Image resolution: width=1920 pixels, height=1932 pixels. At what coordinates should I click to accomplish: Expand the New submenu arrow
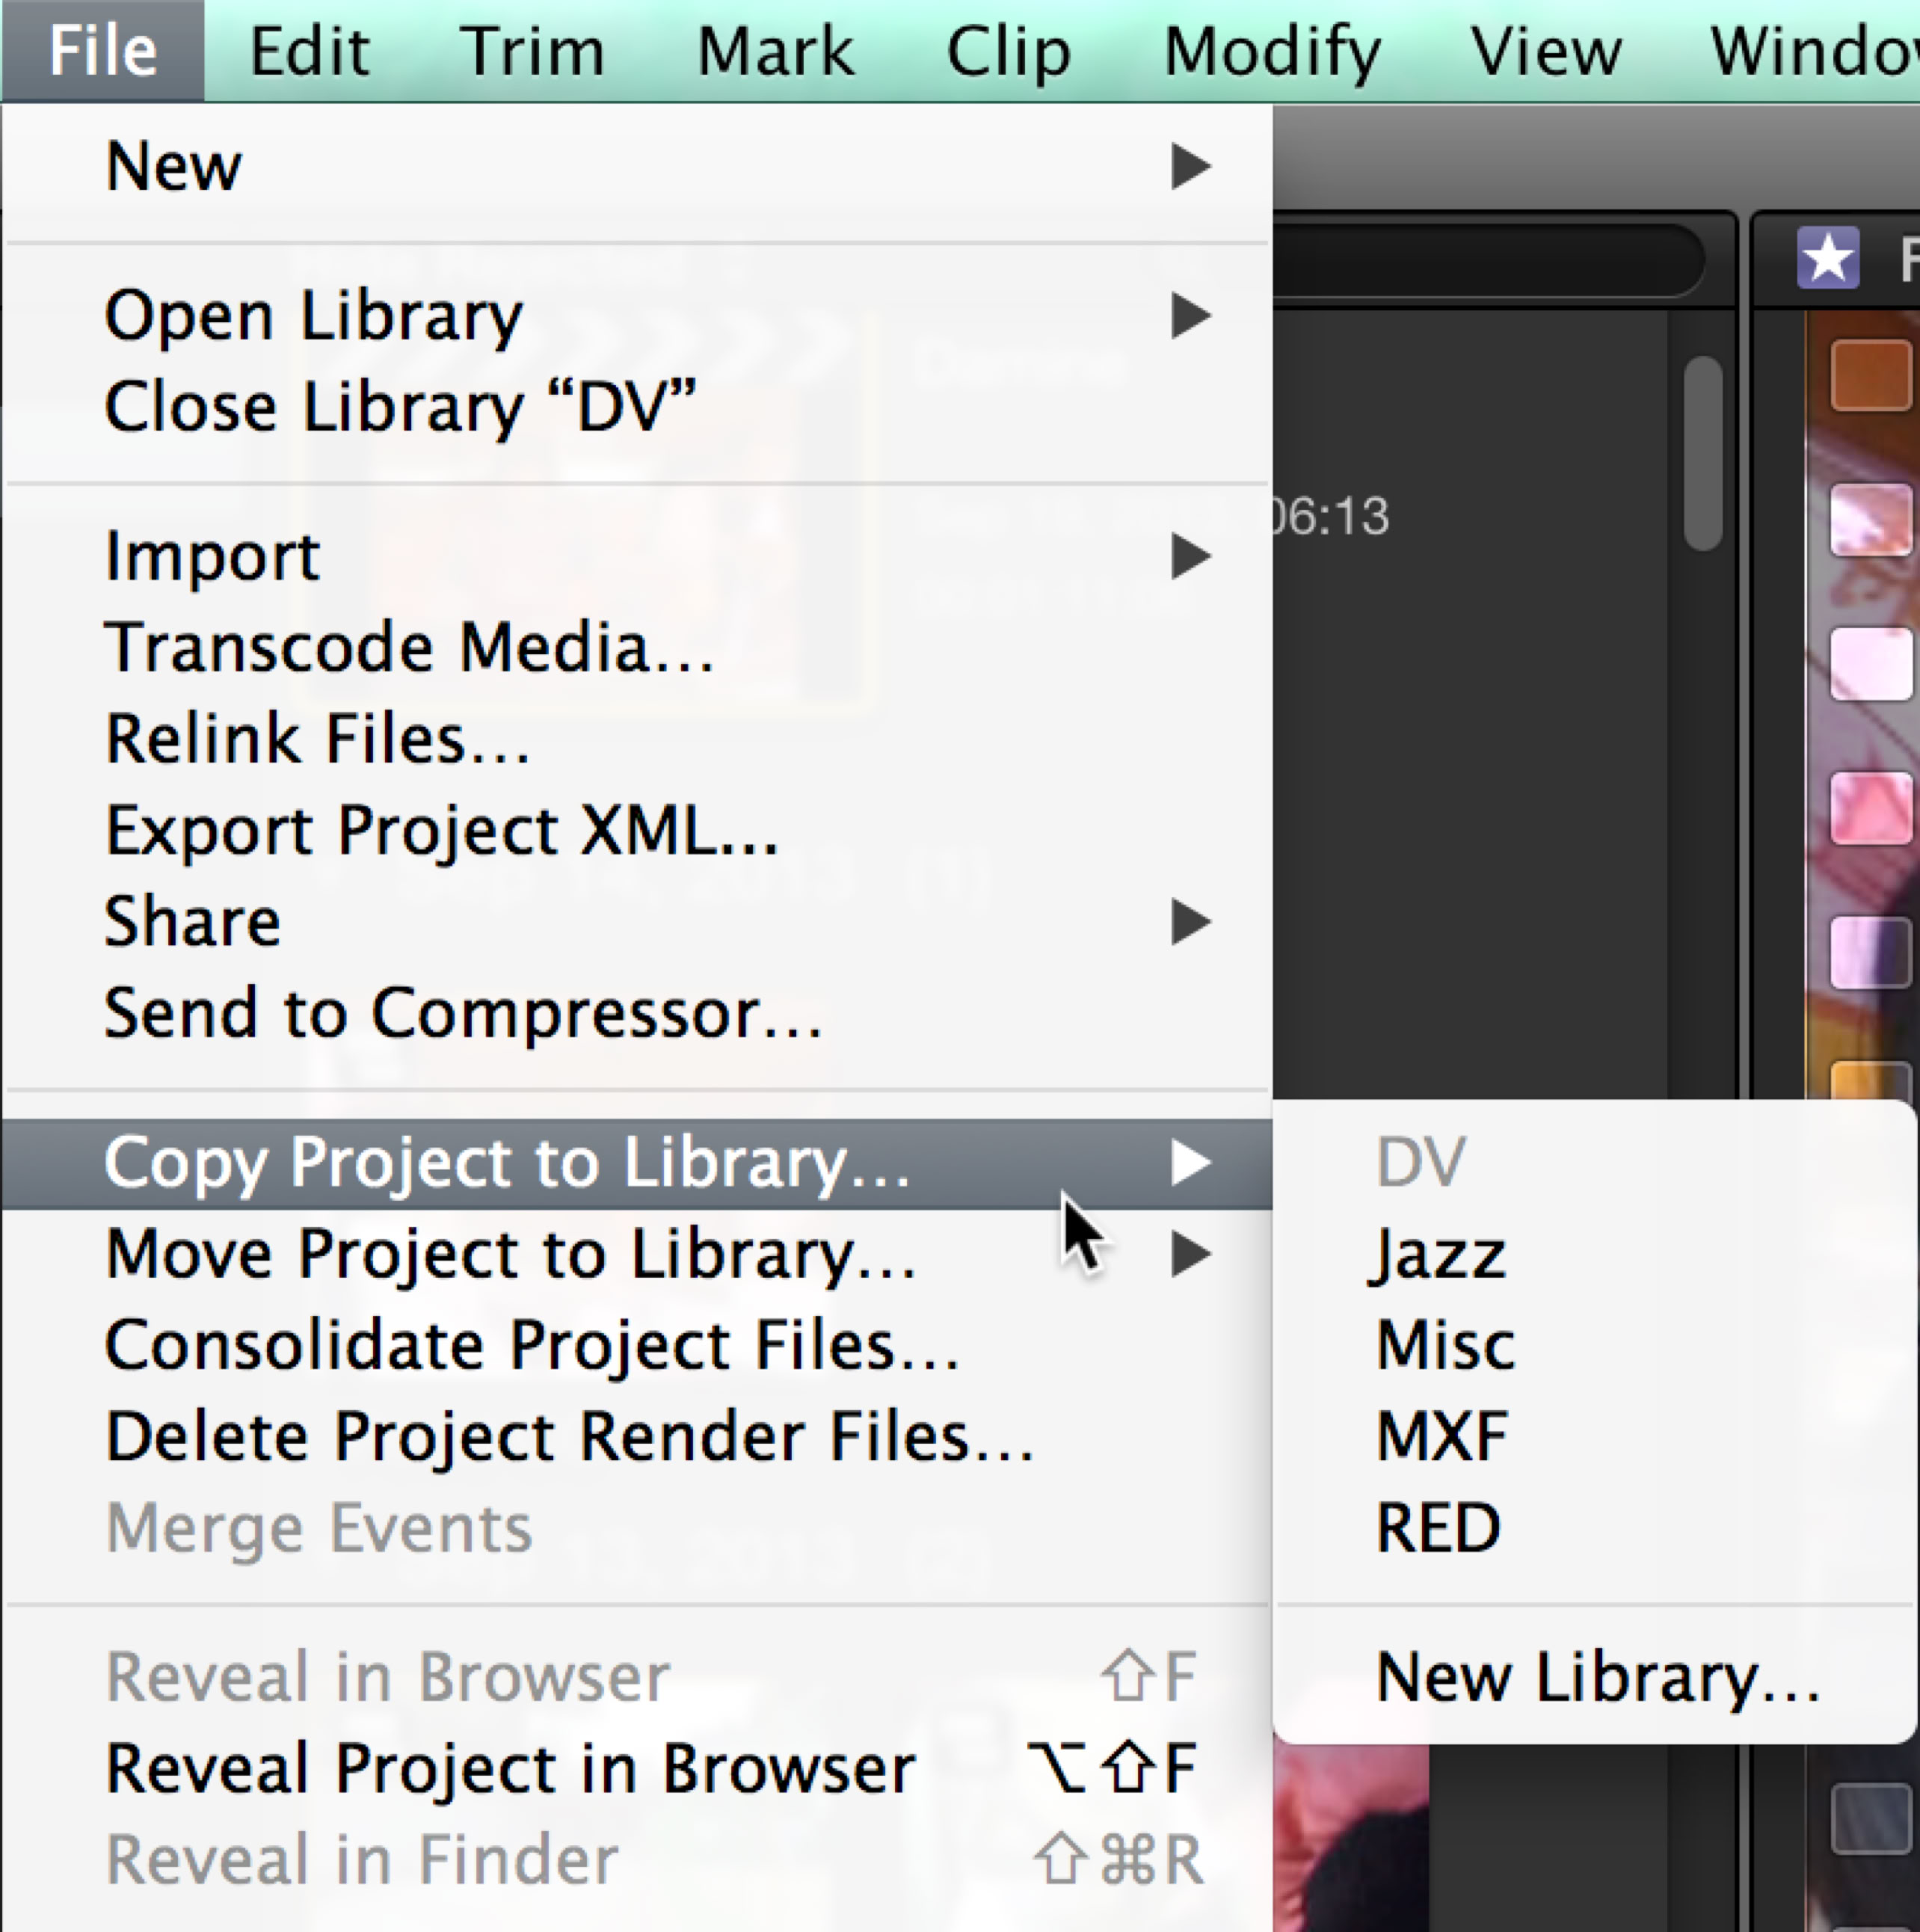pyautogui.click(x=1190, y=166)
